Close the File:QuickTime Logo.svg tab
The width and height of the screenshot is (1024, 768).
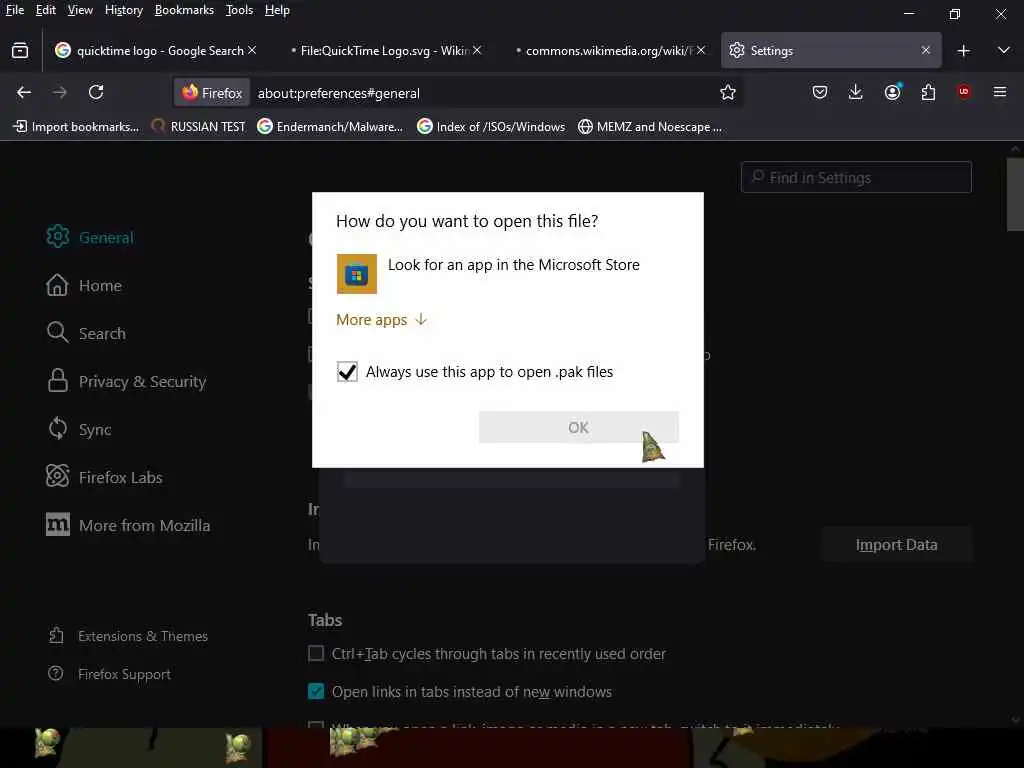(477, 50)
